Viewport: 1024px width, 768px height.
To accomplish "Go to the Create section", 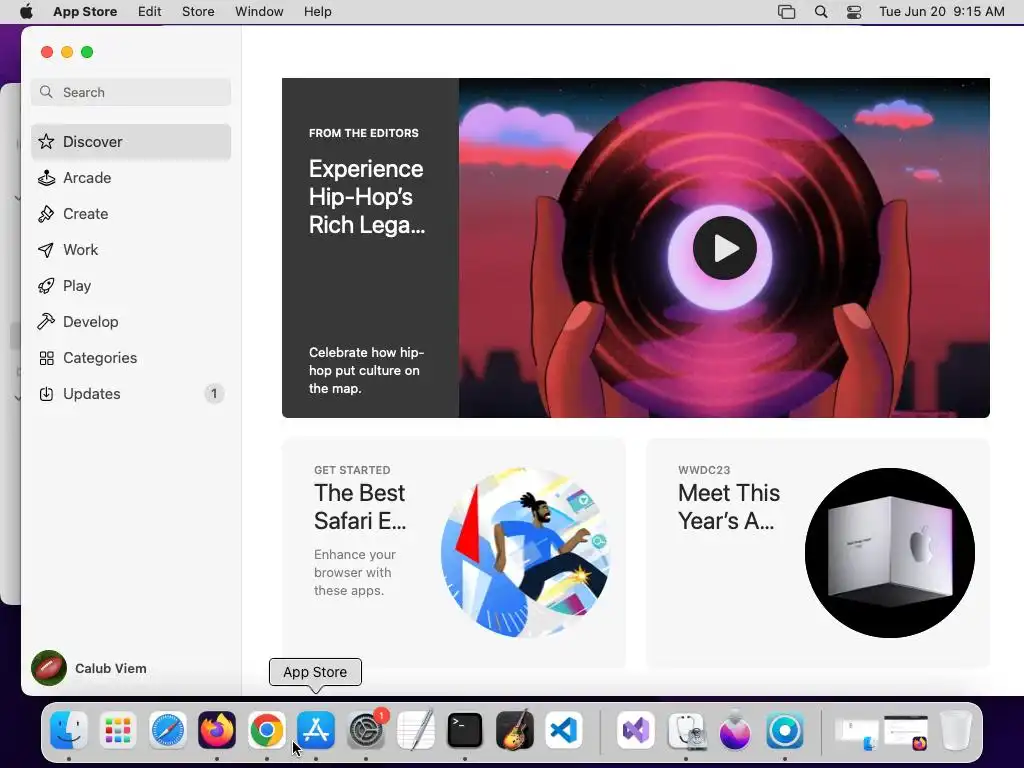I will (131, 214).
